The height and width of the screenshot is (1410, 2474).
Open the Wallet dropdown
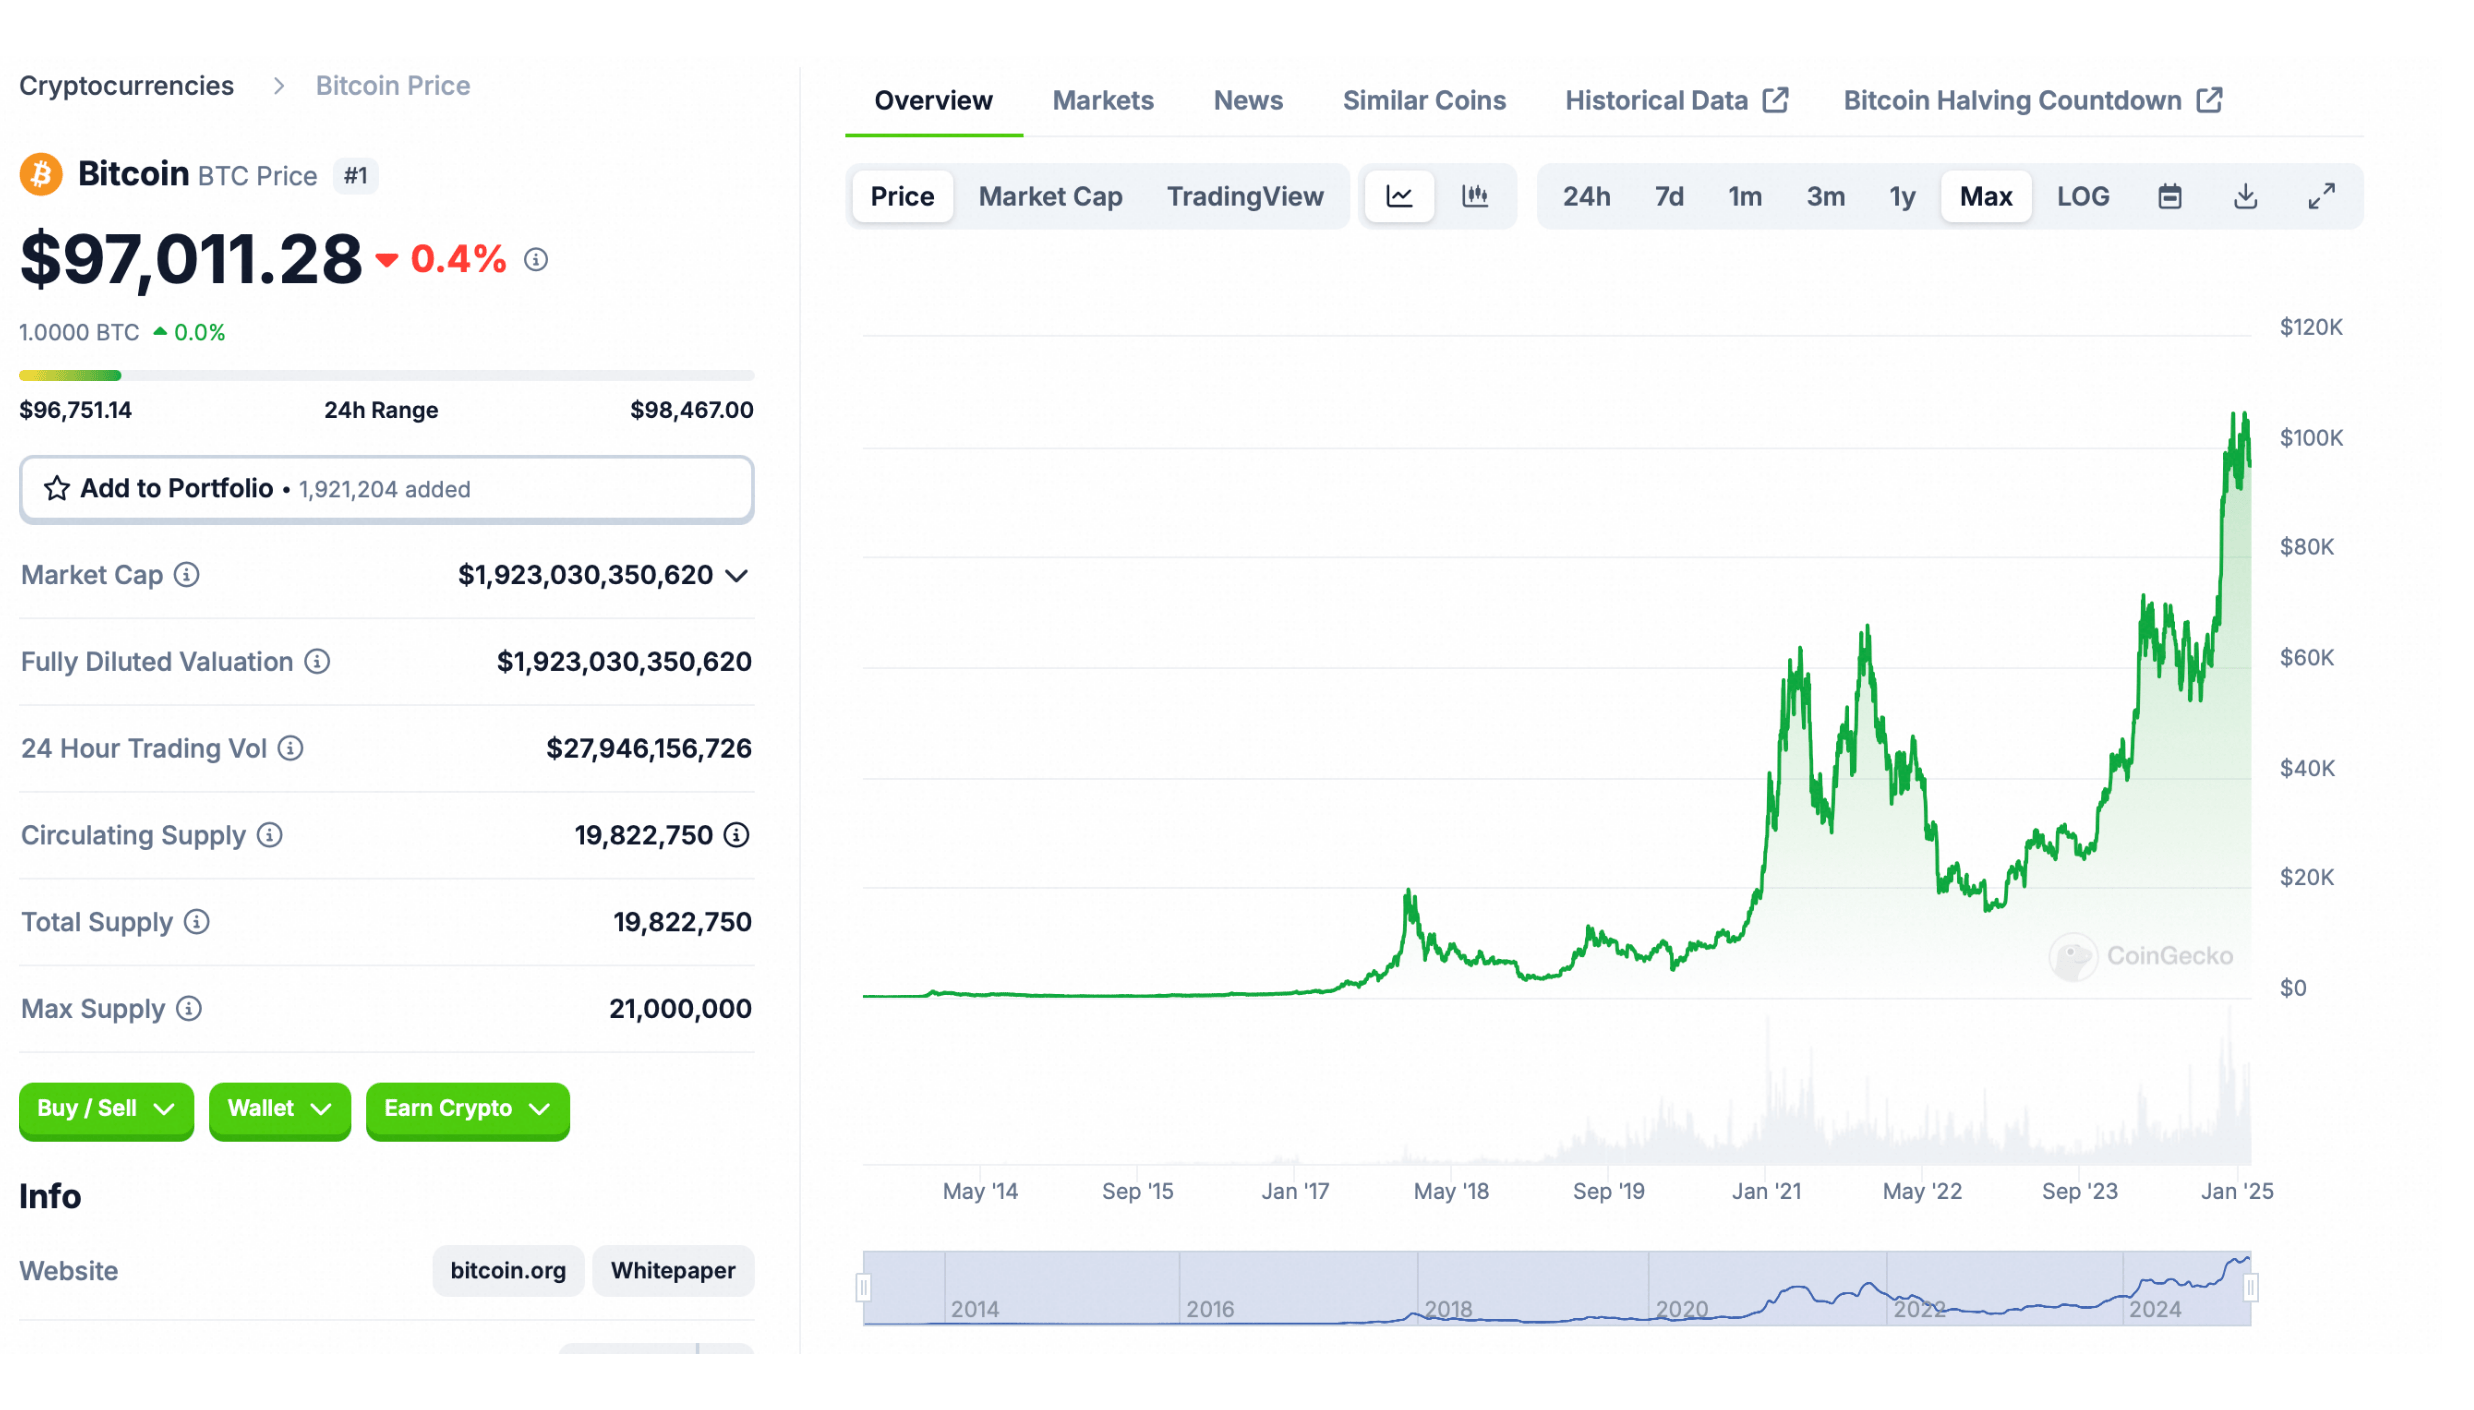coord(279,1109)
